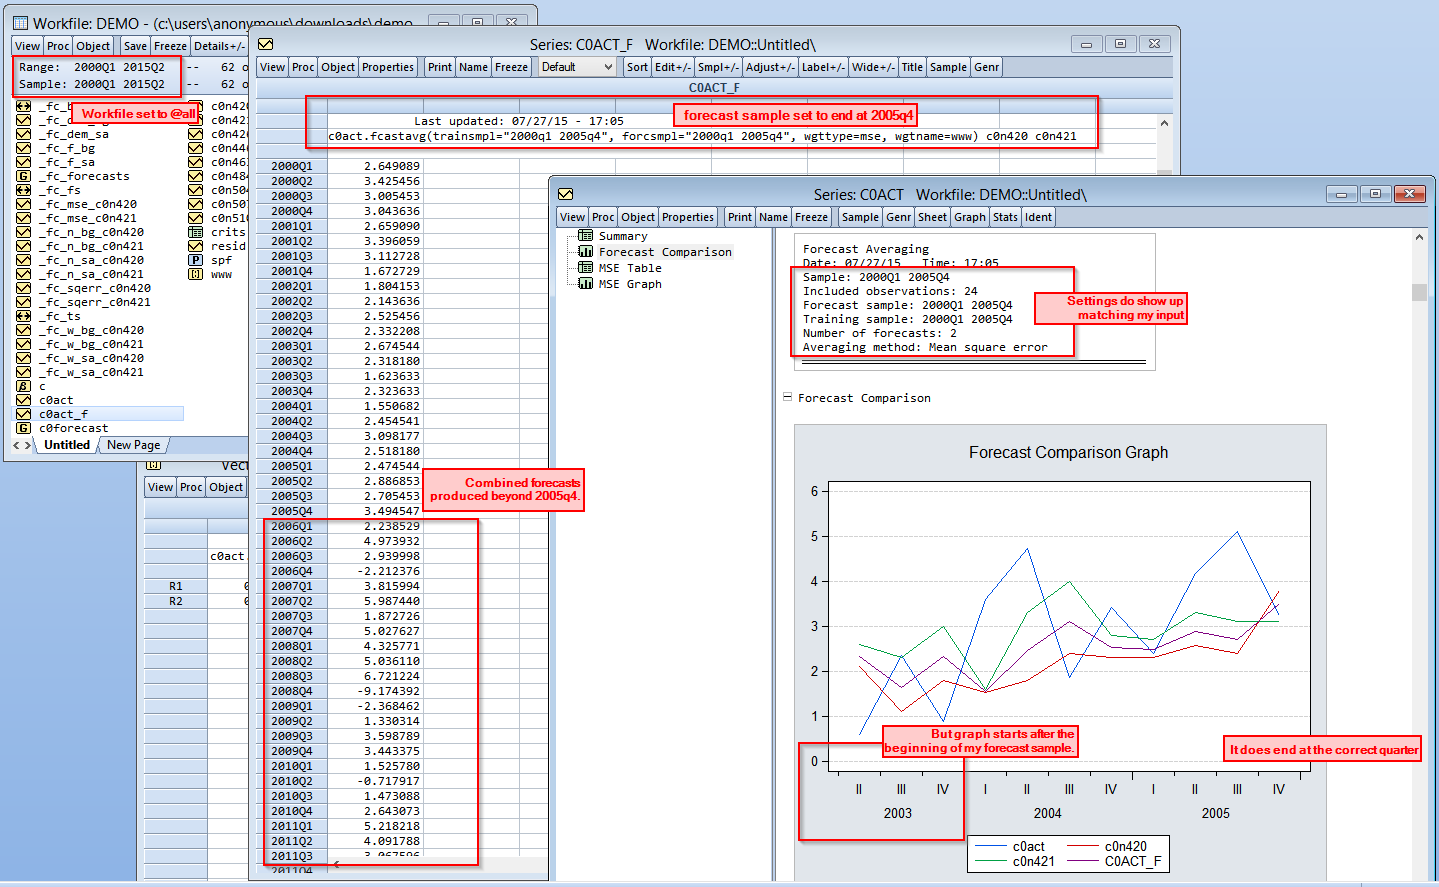Open the Default display dropdown
The image size is (1439, 887).
[x=576, y=67]
